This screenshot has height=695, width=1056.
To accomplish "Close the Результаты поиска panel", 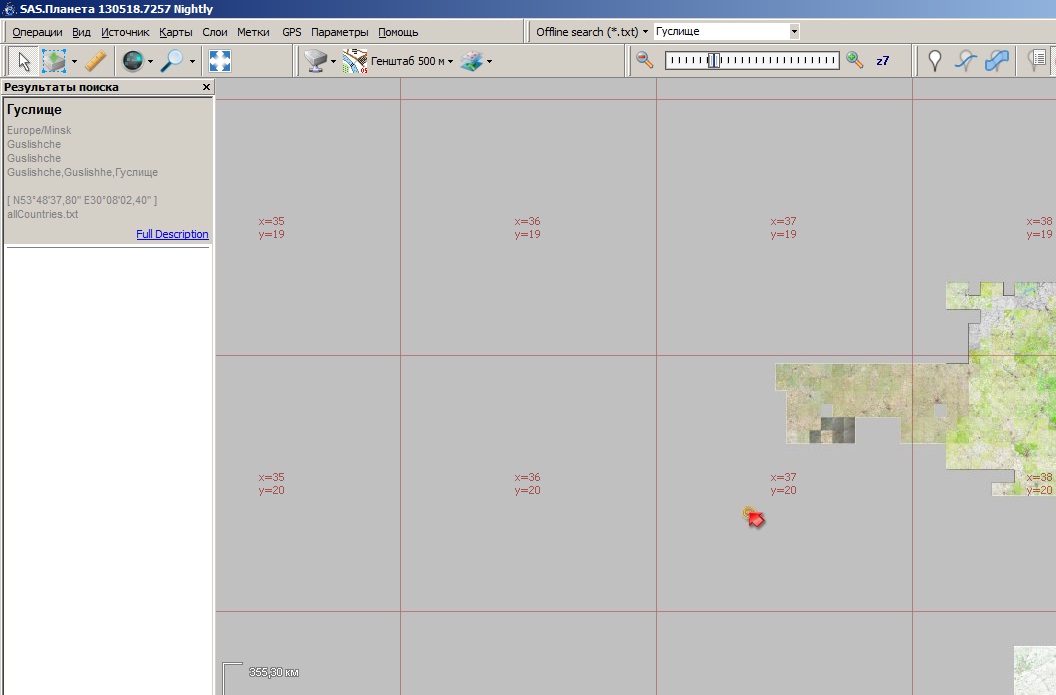I will pos(207,88).
